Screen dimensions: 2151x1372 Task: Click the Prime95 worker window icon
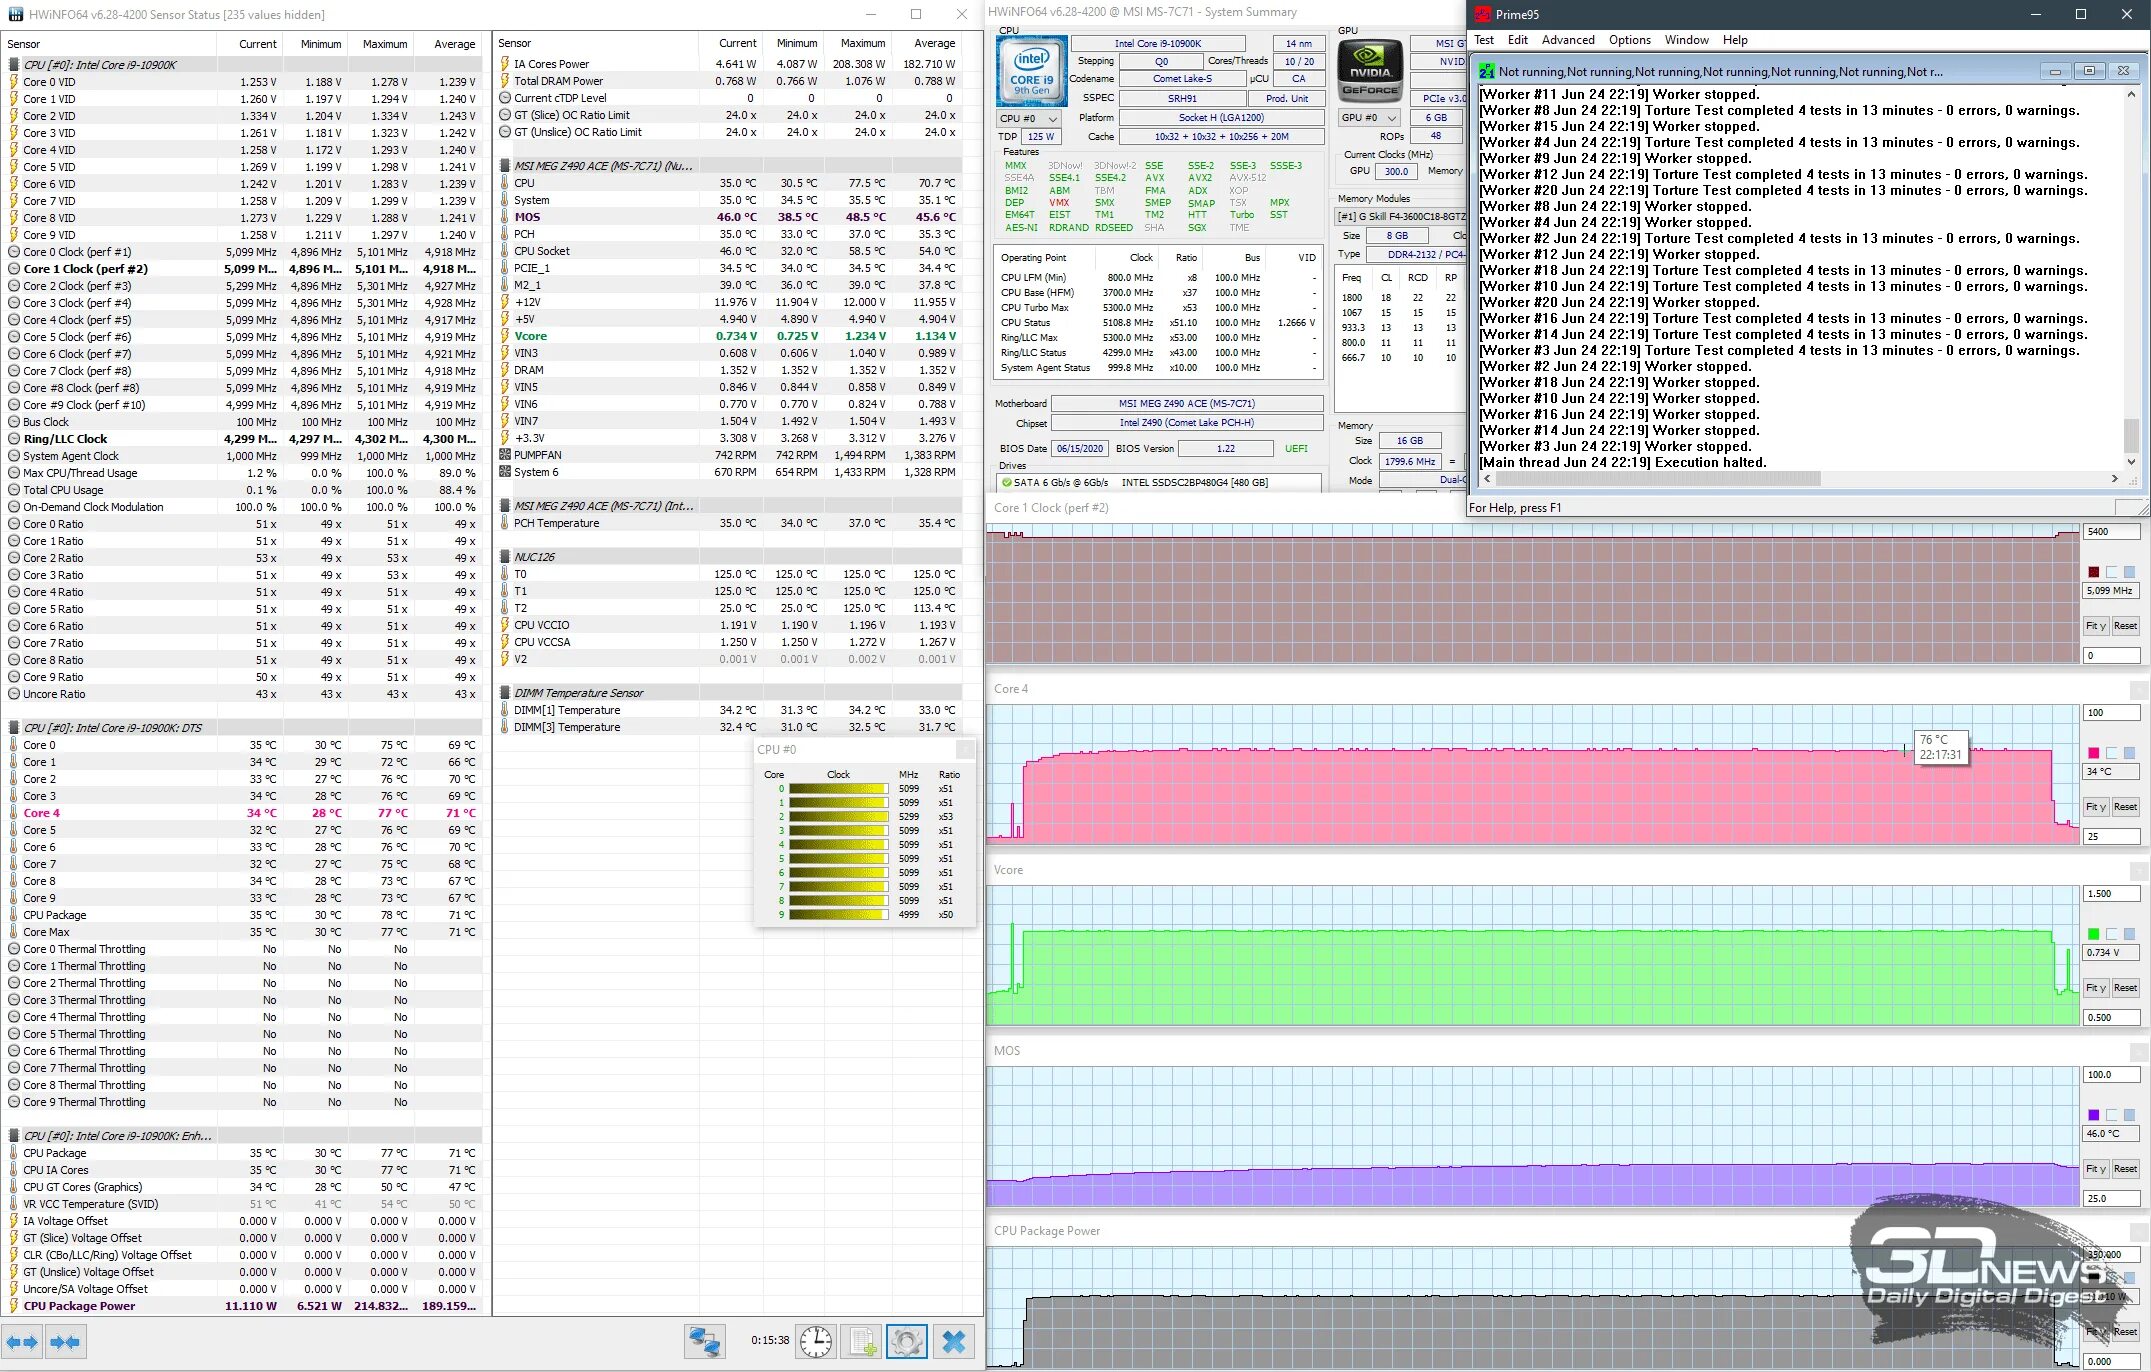click(1487, 71)
